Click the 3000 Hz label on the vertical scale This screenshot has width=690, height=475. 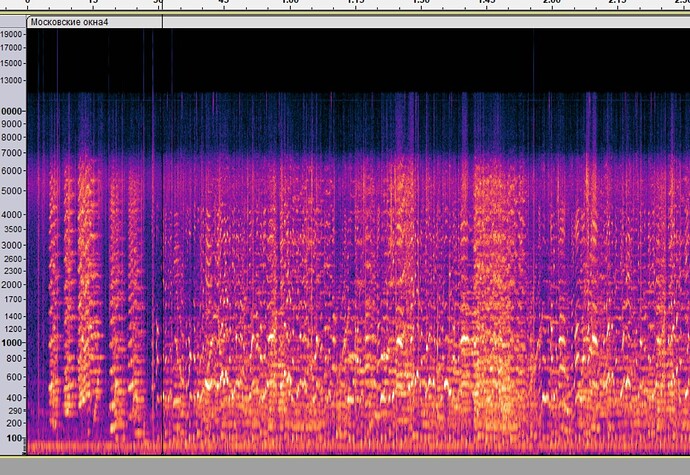[12, 245]
